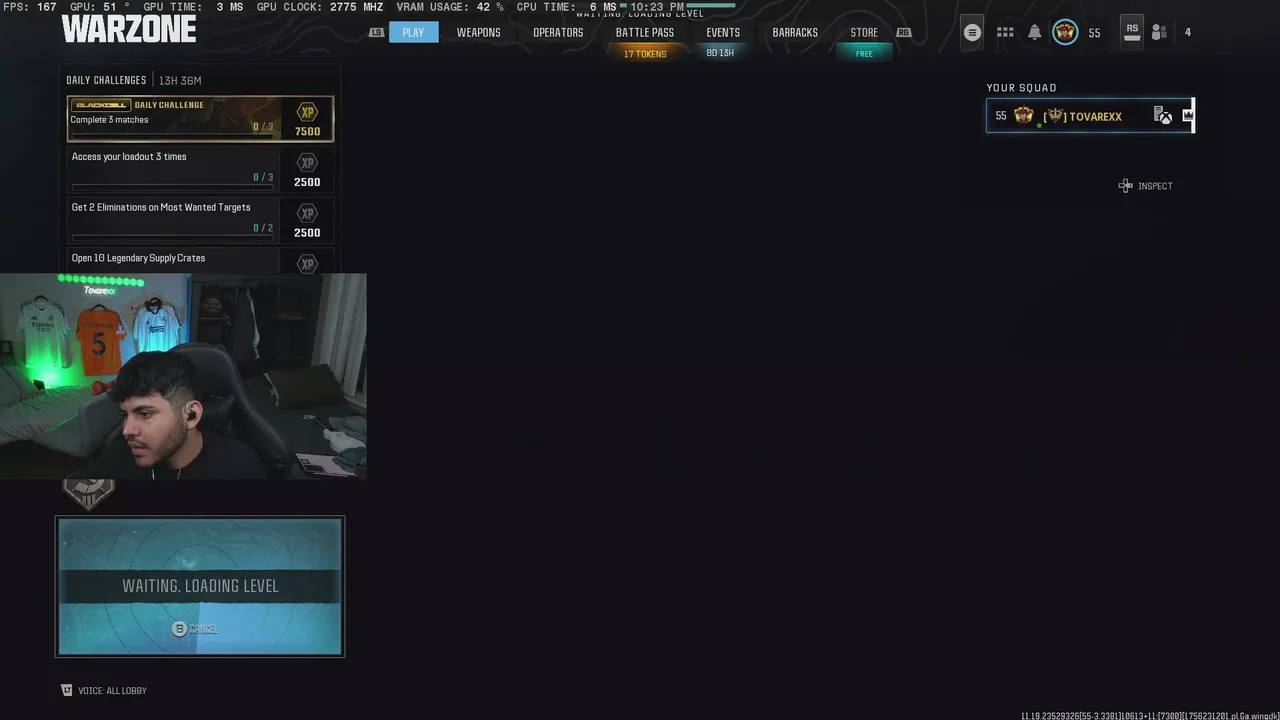This screenshot has width=1280, height=720.
Task: Click progress bar for Complete 3 matches
Action: (x=172, y=134)
